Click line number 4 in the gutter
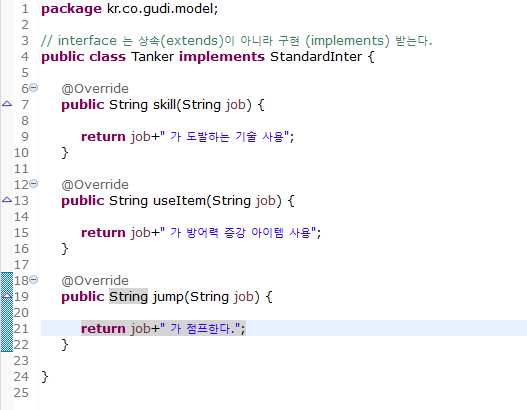Image resolution: width=527 pixels, height=410 pixels. [x=25, y=57]
